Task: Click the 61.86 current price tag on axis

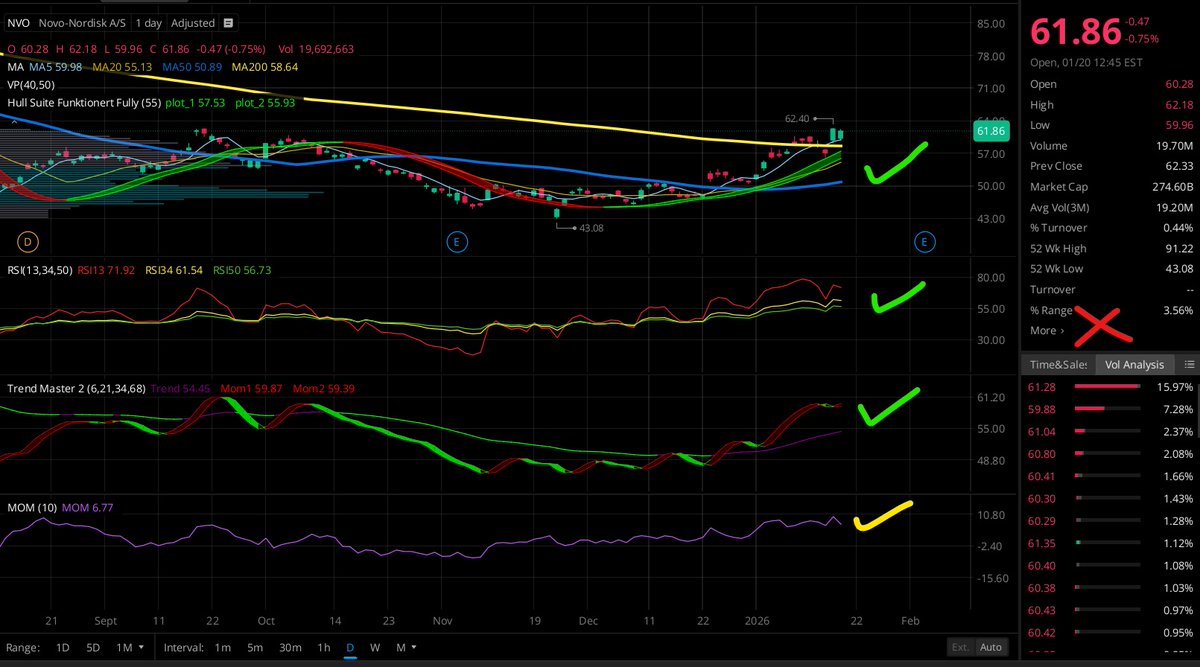Action: (989, 131)
